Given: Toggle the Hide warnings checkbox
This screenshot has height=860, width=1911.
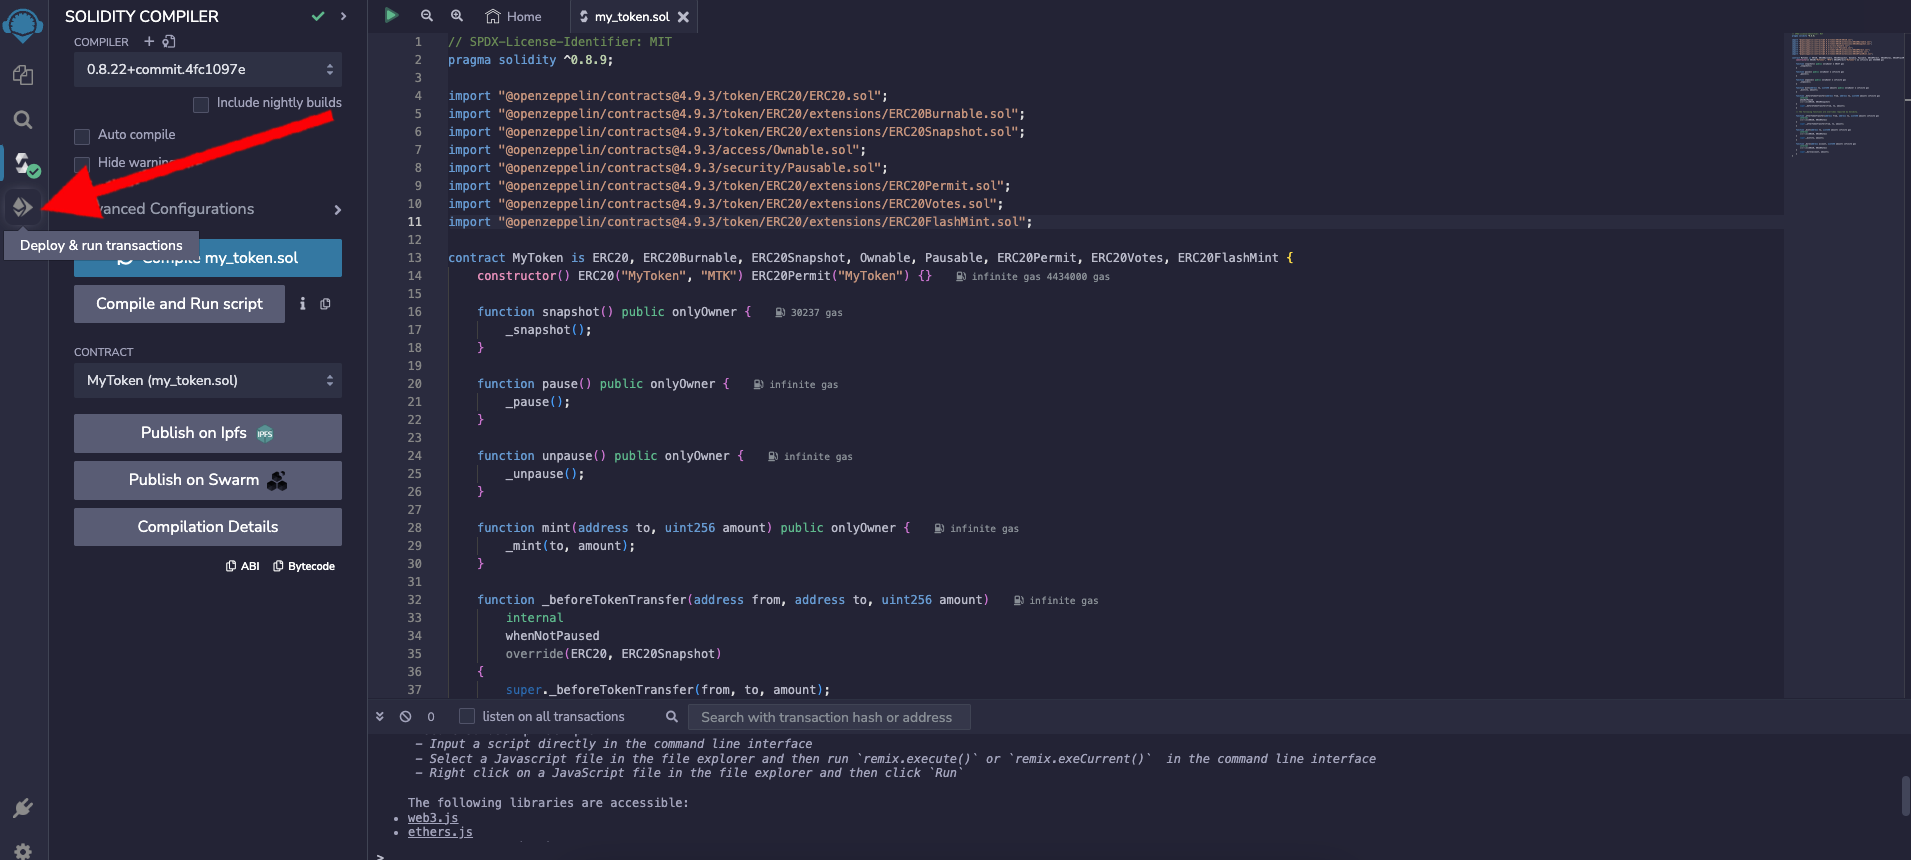Looking at the screenshot, I should pyautogui.click(x=82, y=163).
